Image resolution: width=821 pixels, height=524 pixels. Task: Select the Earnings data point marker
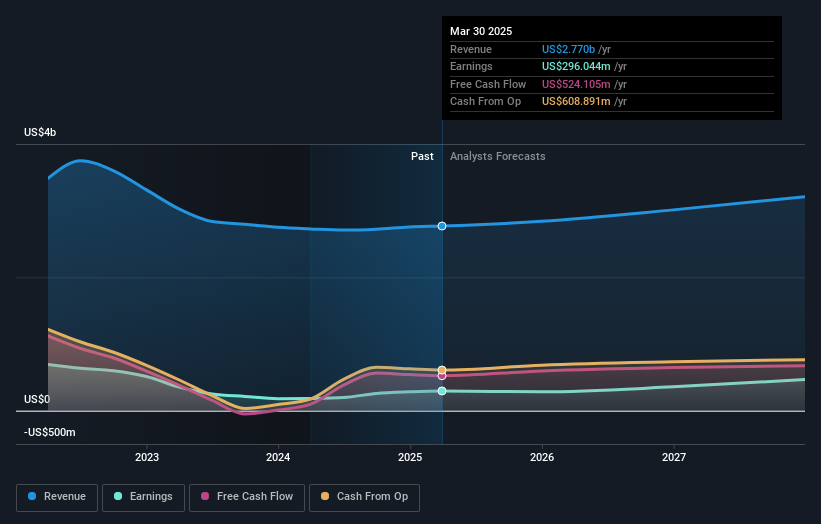point(442,391)
